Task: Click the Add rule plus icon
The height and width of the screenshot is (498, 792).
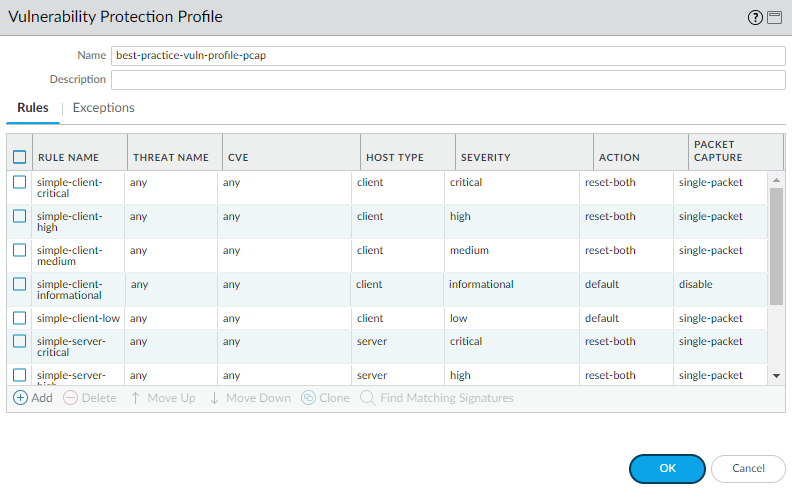Action: point(20,398)
